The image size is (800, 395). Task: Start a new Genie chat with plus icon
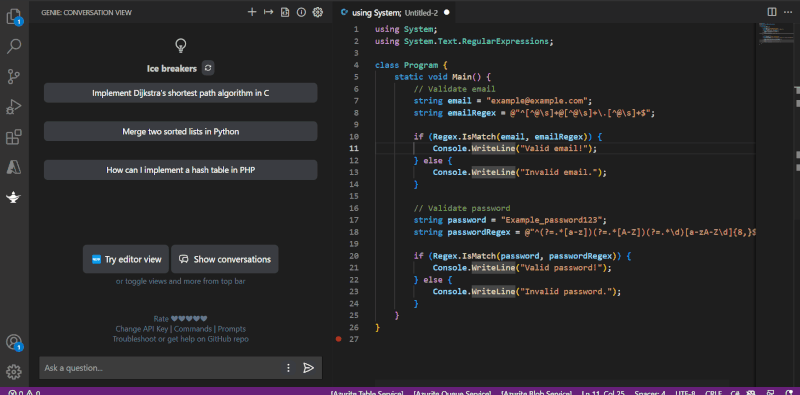(252, 12)
